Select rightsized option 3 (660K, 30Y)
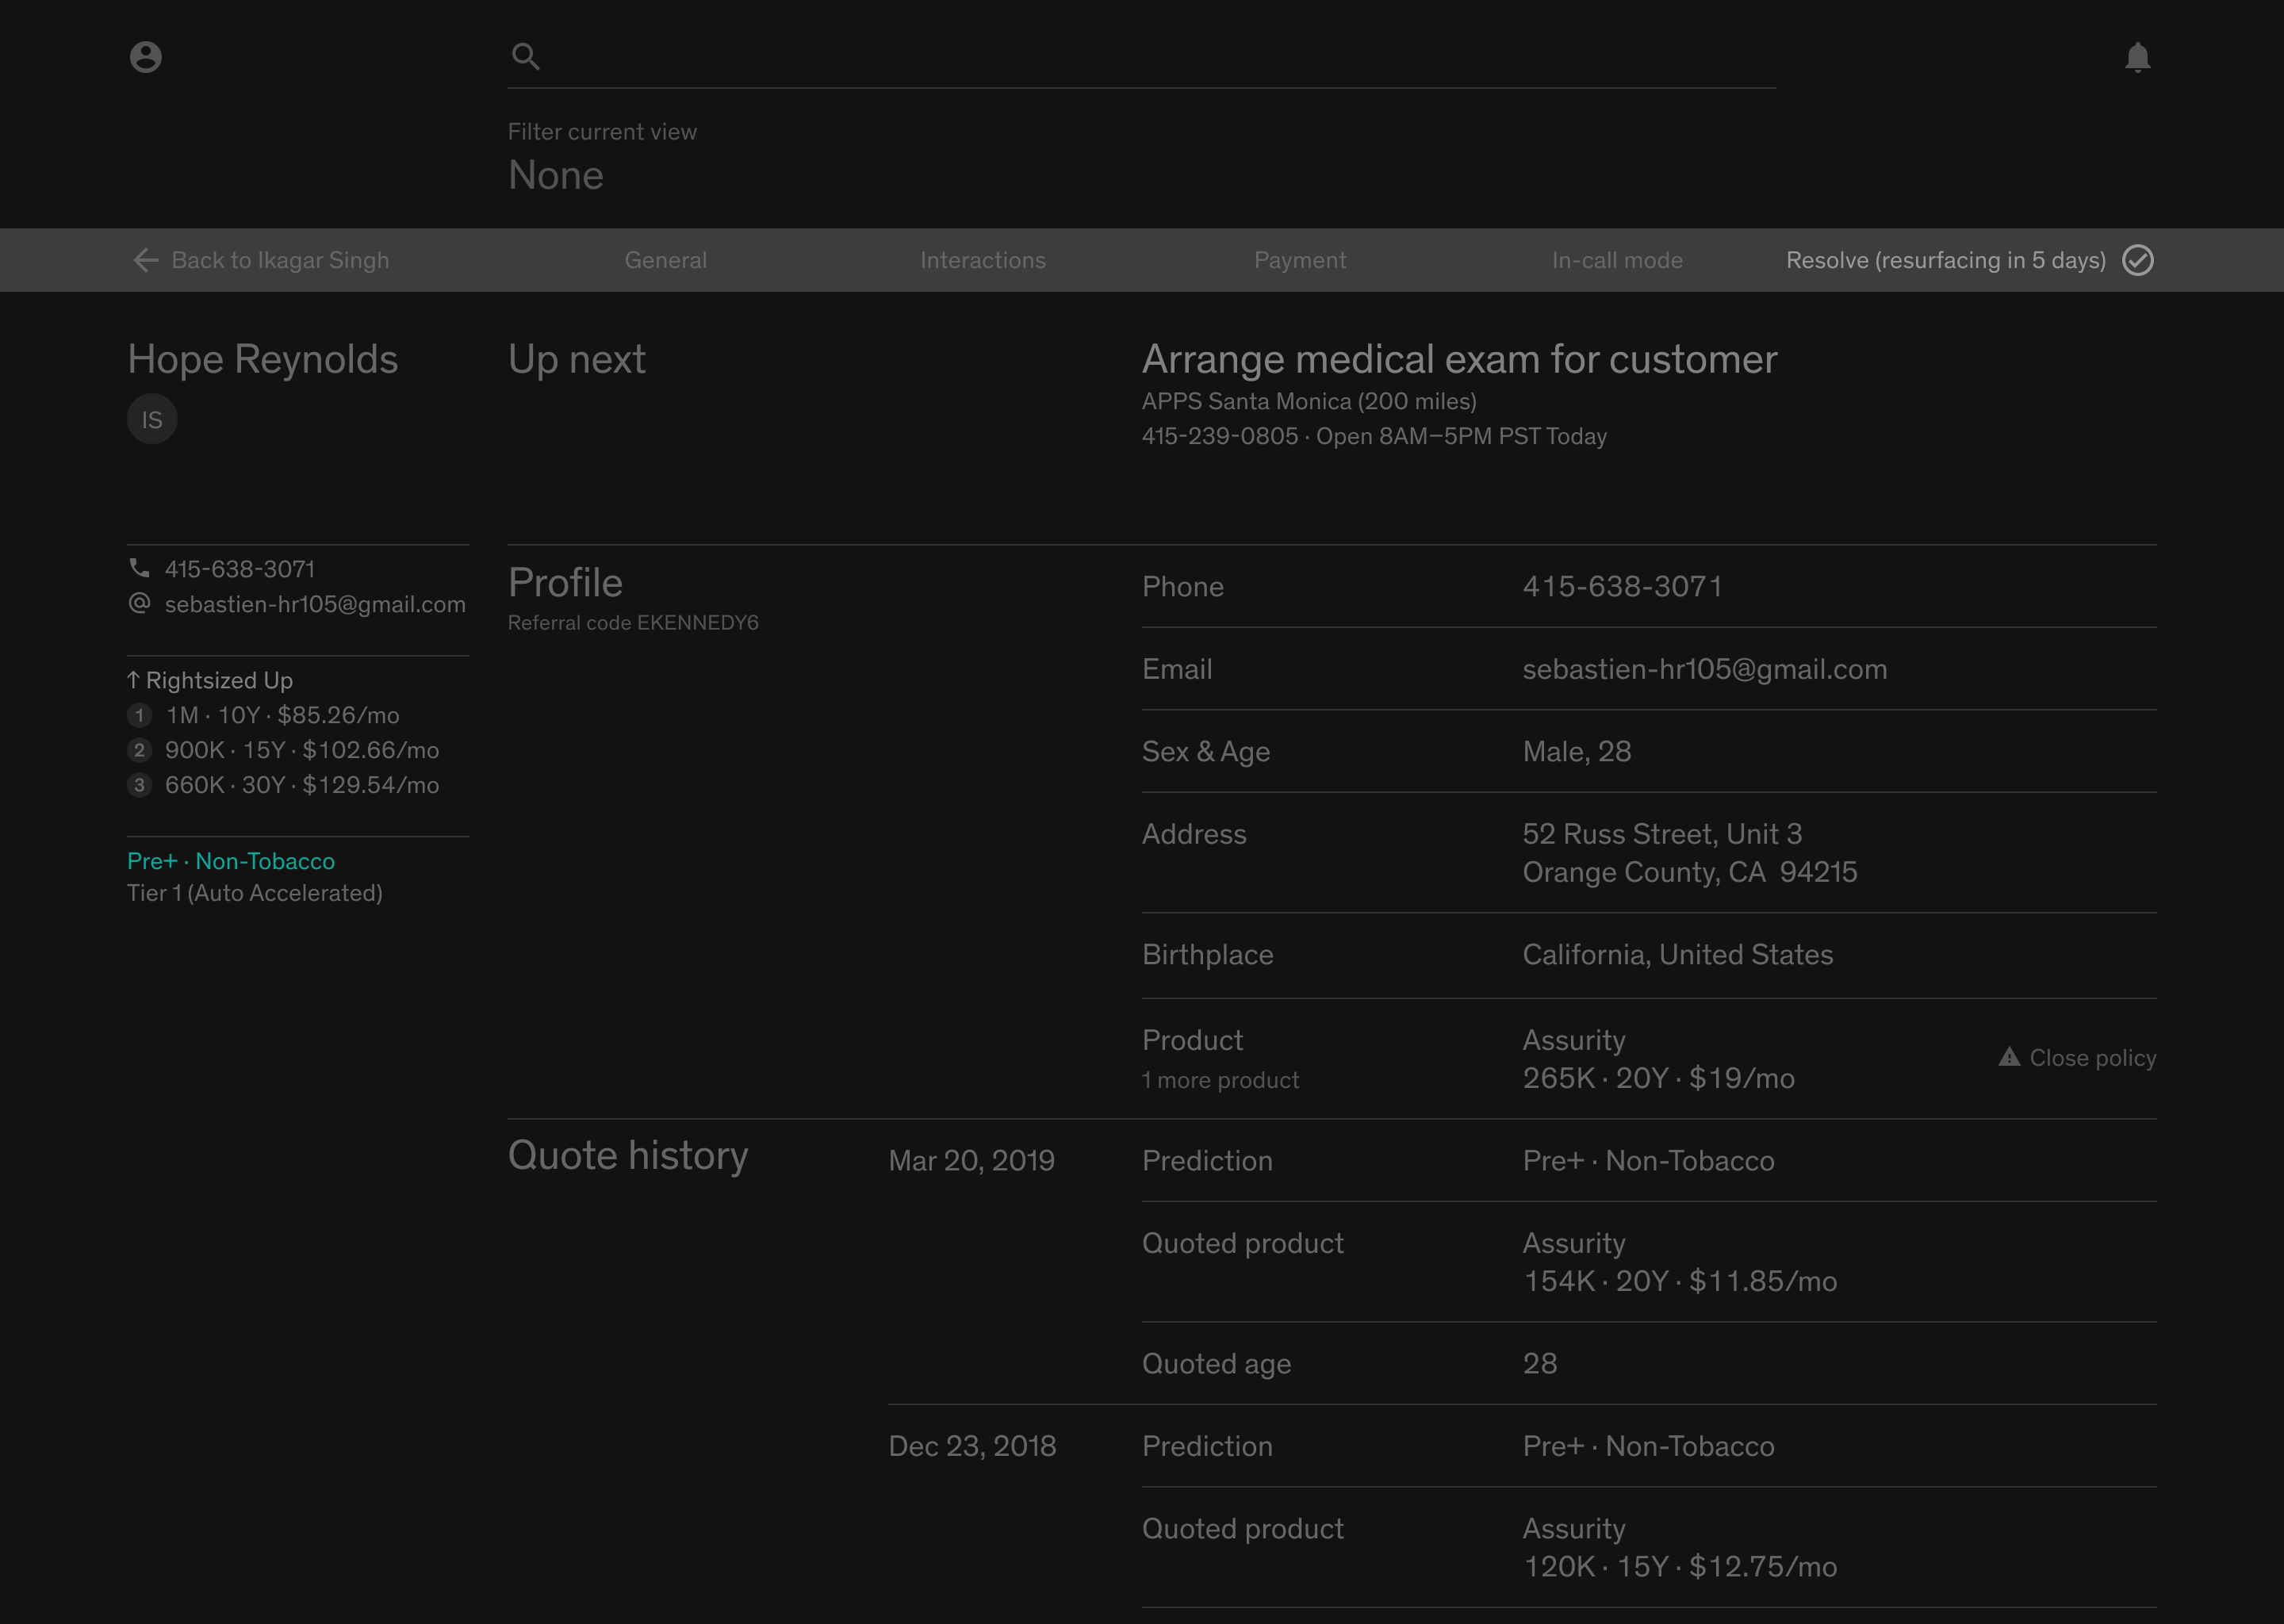 pyautogui.click(x=301, y=785)
